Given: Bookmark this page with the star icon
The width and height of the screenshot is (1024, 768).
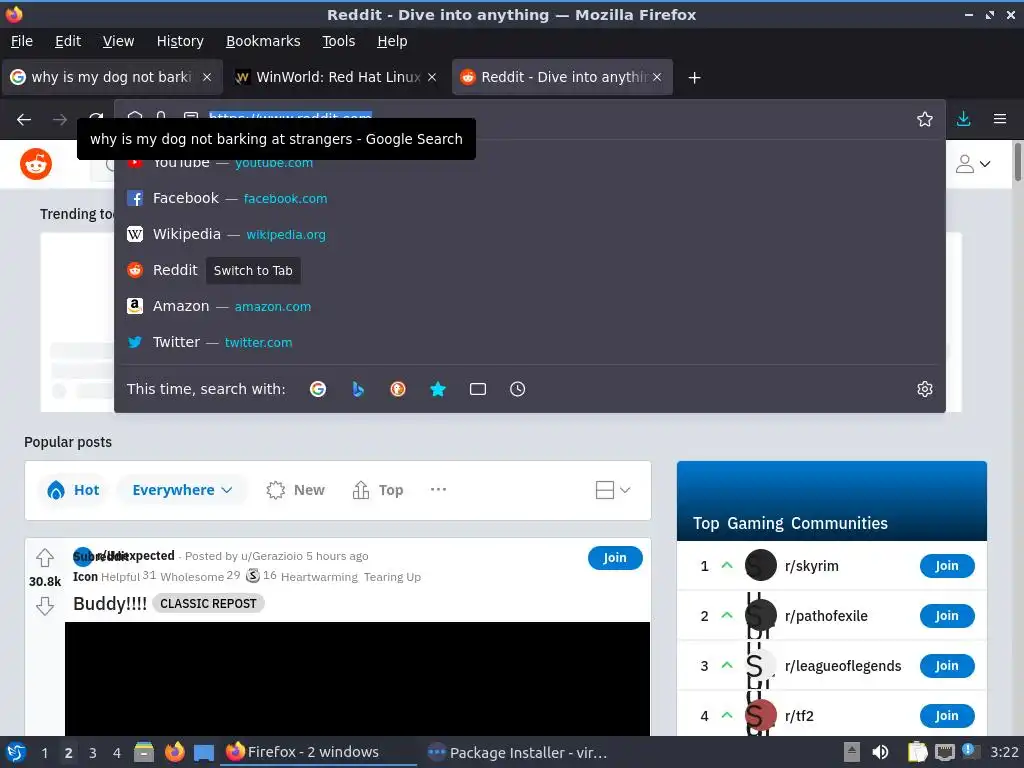Looking at the screenshot, I should coord(925,119).
